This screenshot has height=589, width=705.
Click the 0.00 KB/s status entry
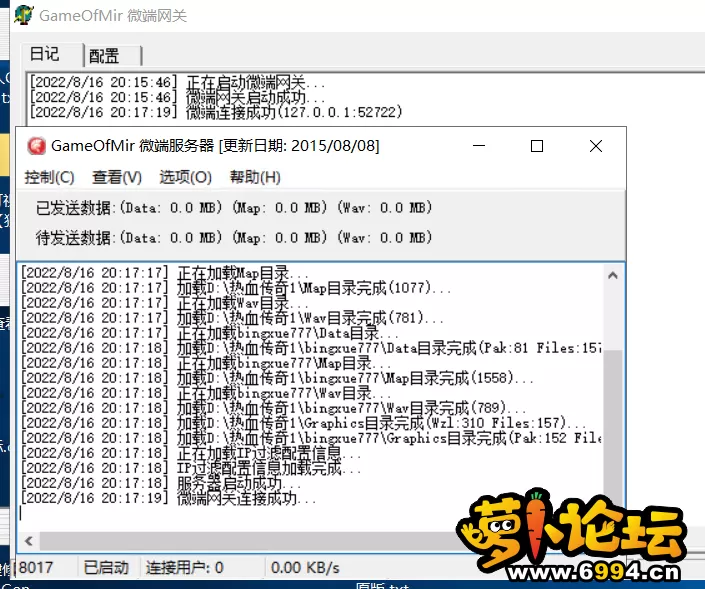(305, 568)
